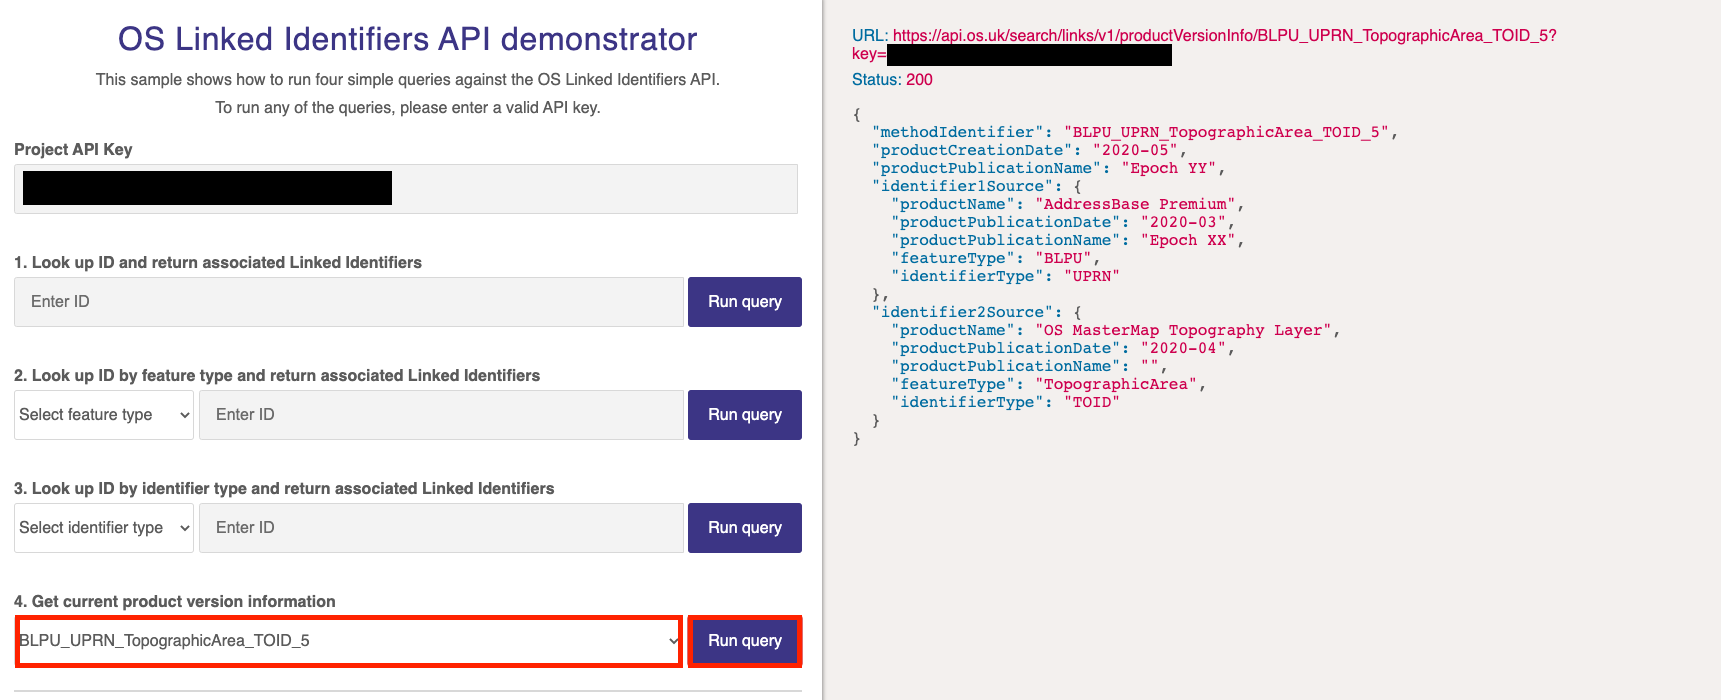Click the "productCreationDate": "2020-05" line
1721x700 pixels.
tap(1029, 150)
